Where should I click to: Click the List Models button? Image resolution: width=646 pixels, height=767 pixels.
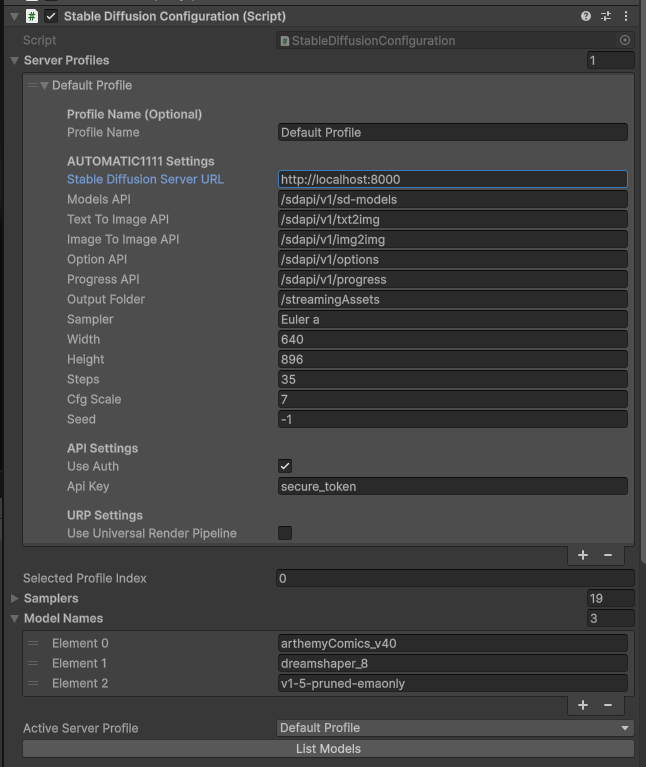[328, 748]
